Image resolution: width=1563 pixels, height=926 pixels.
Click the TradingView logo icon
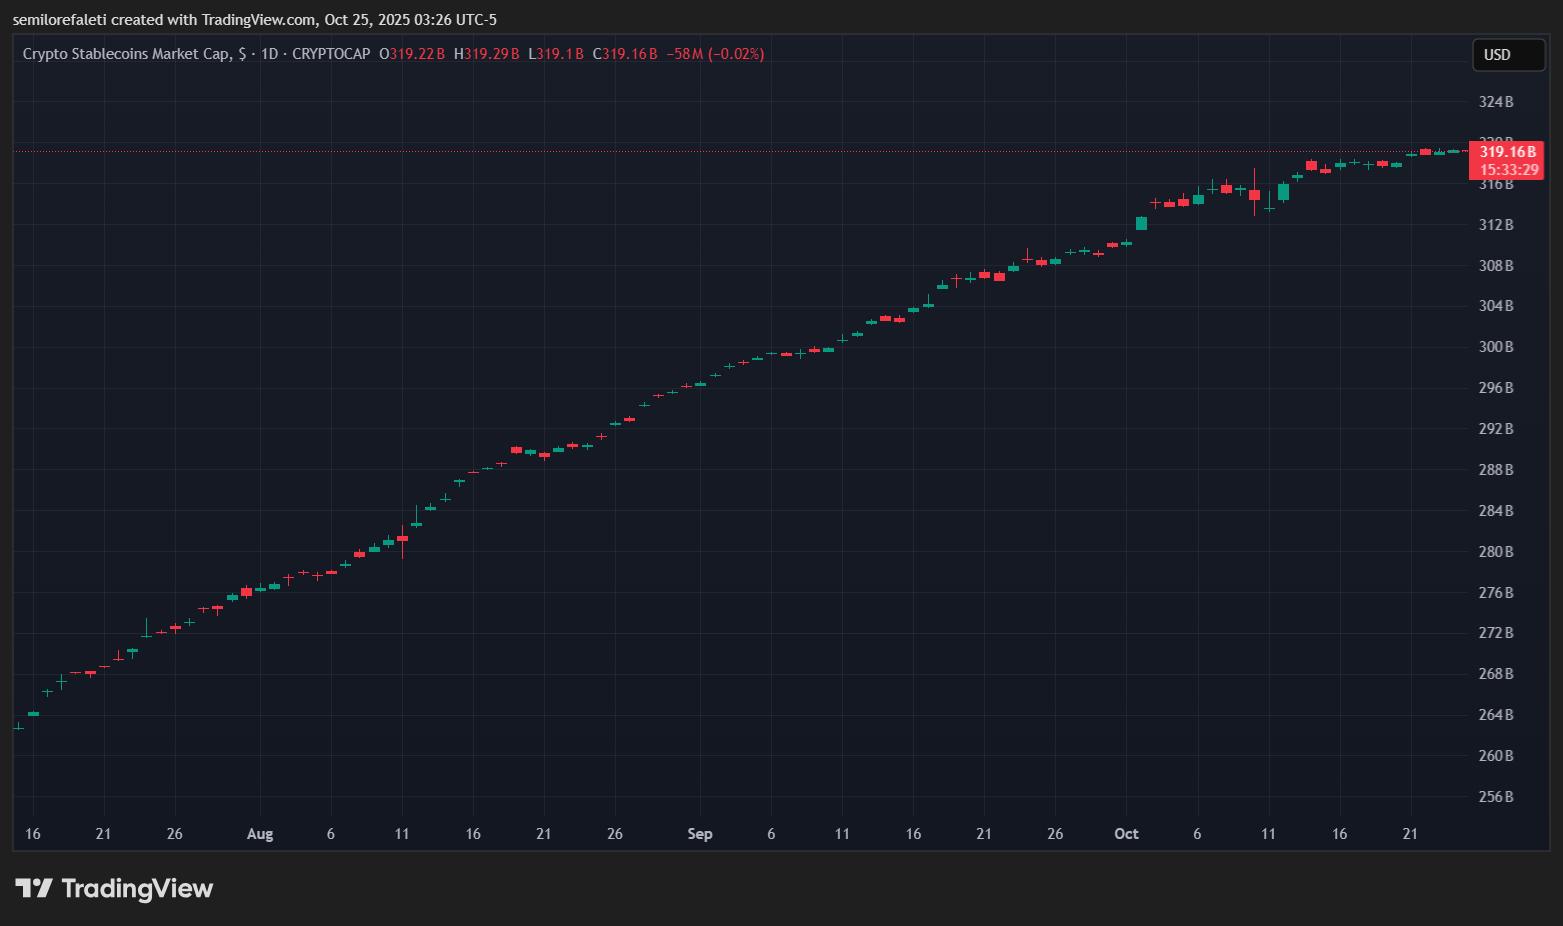(33, 888)
